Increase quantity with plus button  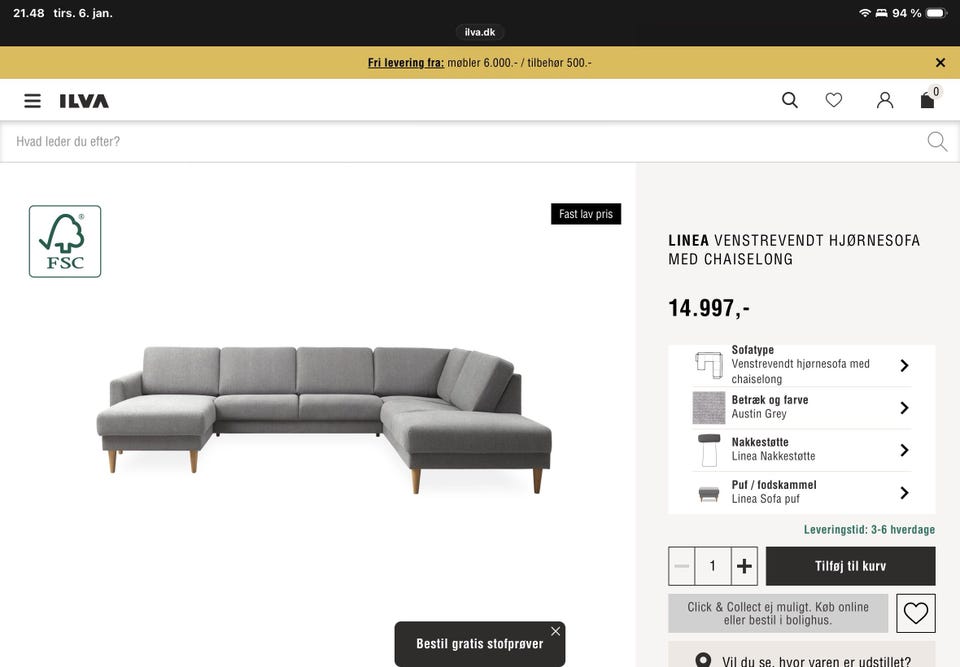tap(744, 566)
